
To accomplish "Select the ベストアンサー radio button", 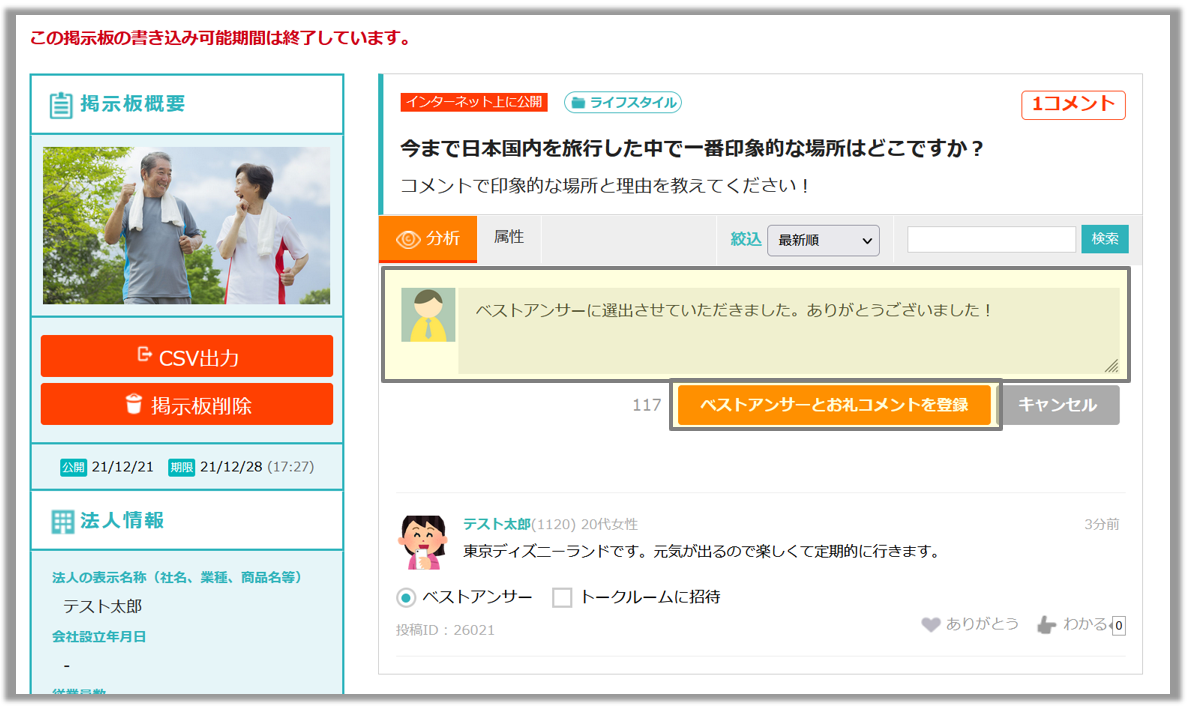I will point(406,598).
